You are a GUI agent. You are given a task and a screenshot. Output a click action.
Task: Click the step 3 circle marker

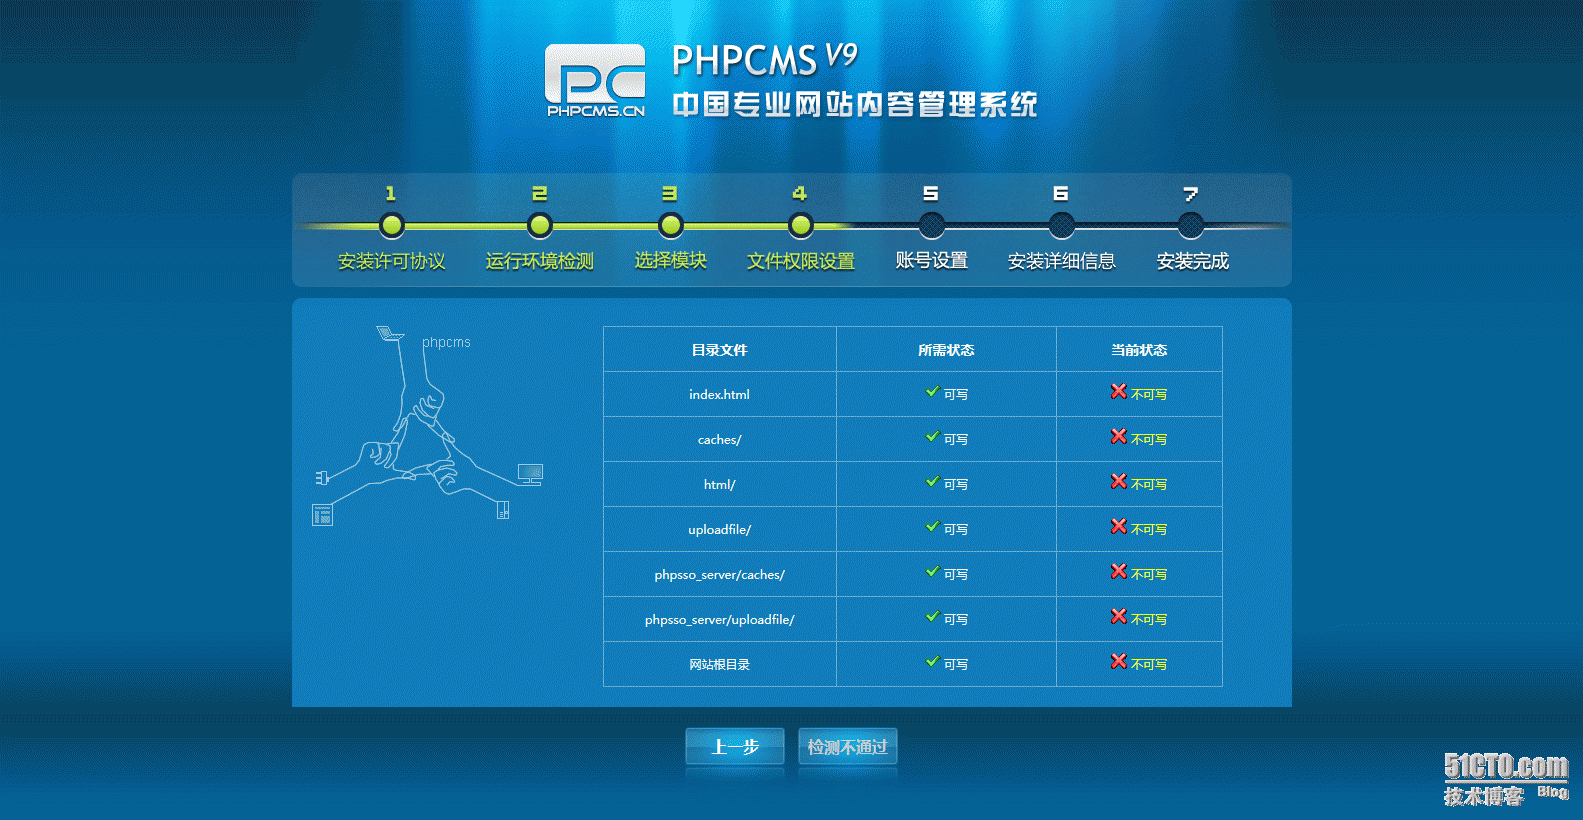pyautogui.click(x=671, y=225)
